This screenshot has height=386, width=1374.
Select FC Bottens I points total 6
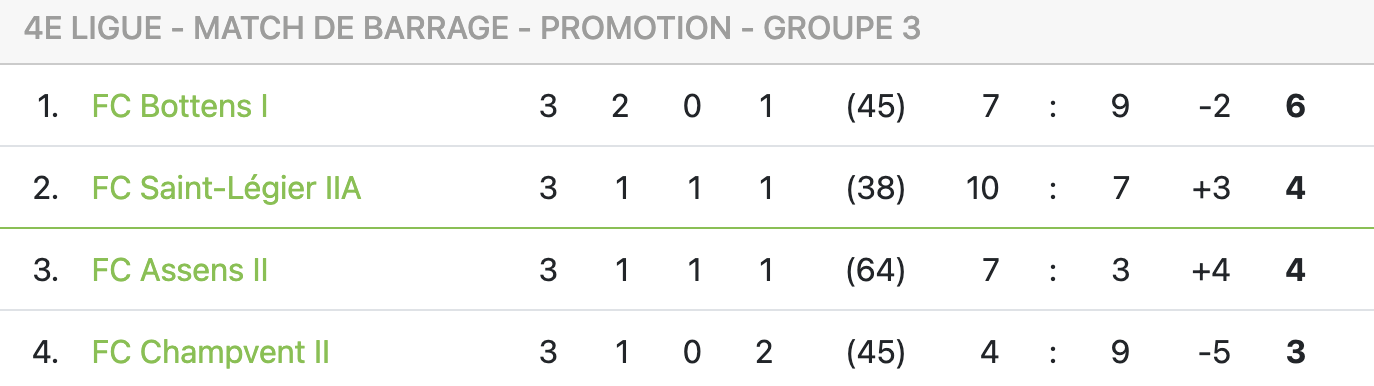[1296, 106]
